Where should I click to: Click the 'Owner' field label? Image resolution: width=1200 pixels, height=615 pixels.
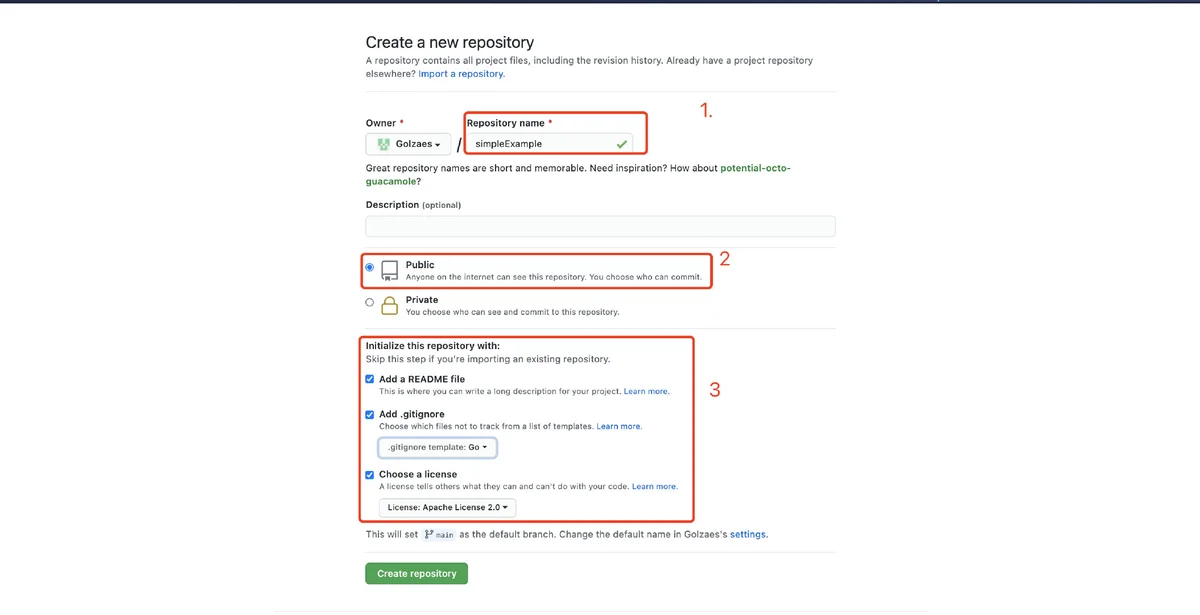point(381,123)
